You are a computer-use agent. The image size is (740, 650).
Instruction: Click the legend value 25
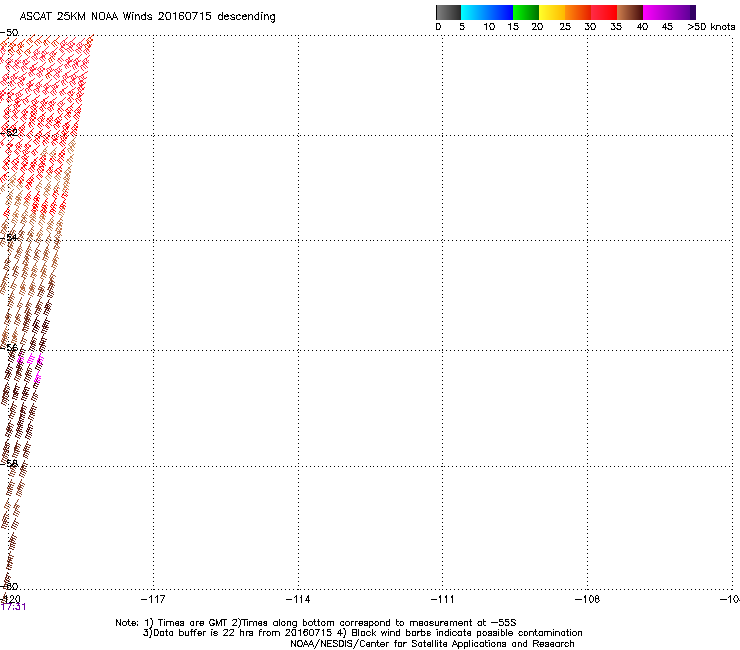tap(565, 27)
